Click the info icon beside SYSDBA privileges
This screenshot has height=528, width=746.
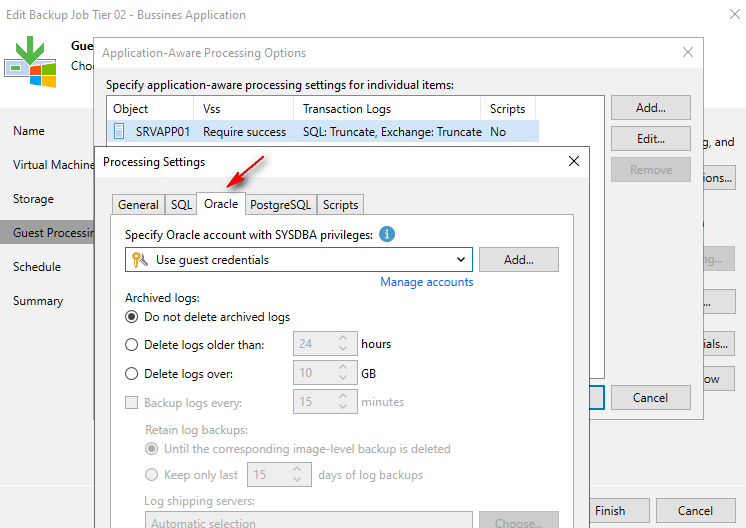(x=387, y=234)
